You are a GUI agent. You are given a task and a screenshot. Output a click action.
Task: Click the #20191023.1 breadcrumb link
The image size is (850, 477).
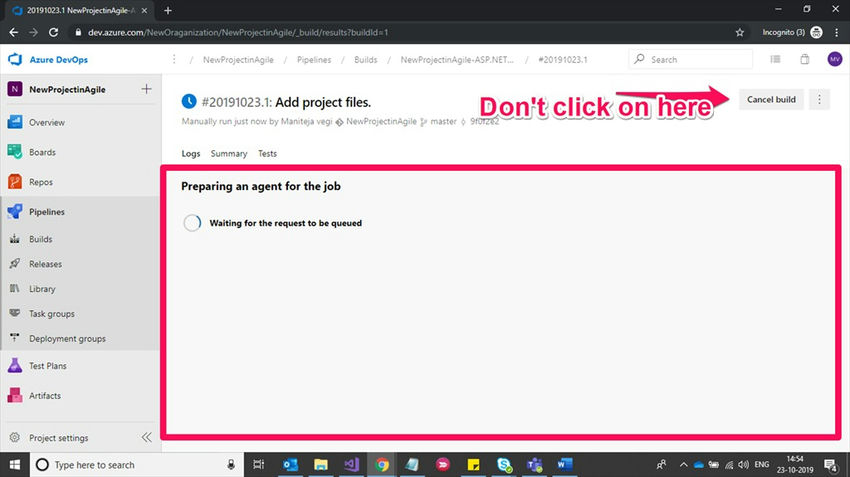click(x=563, y=60)
